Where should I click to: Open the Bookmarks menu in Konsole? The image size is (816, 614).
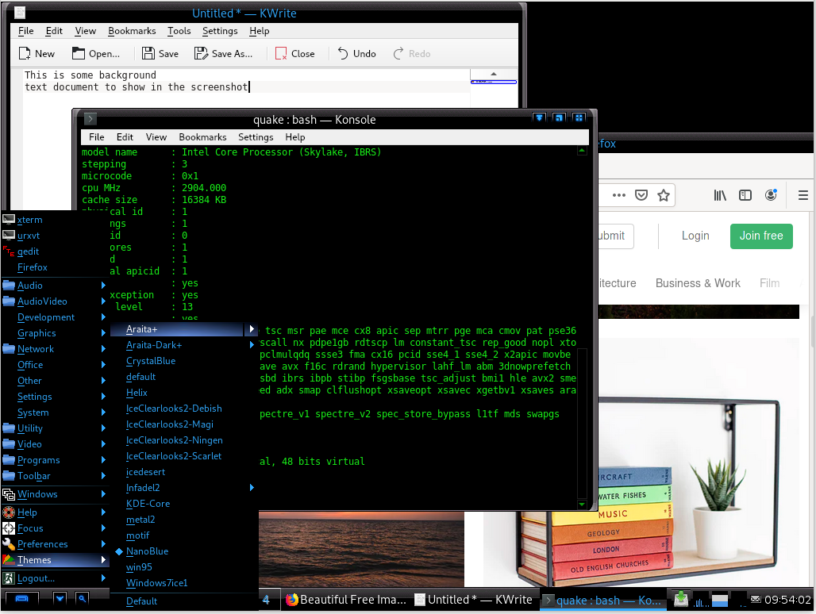203,137
